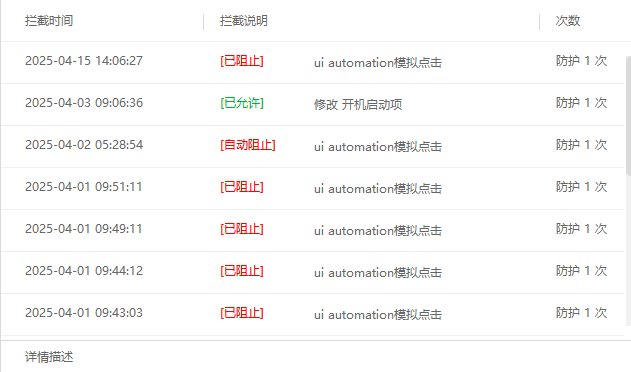Click the 修改 开机启动项 description text
The image size is (631, 372).
click(x=358, y=105)
